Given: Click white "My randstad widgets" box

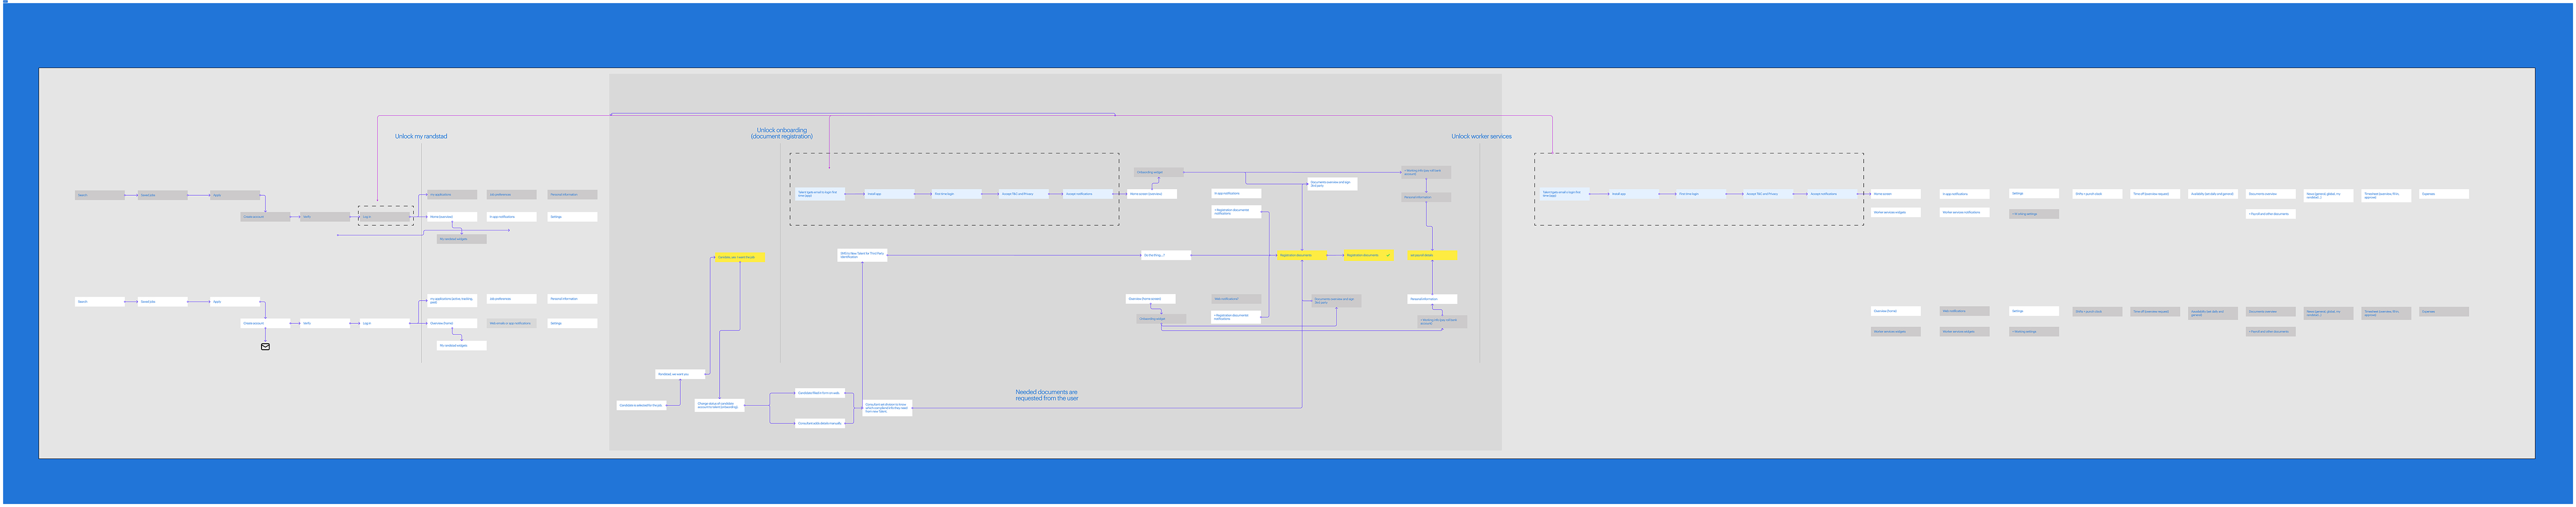Looking at the screenshot, I should (462, 345).
